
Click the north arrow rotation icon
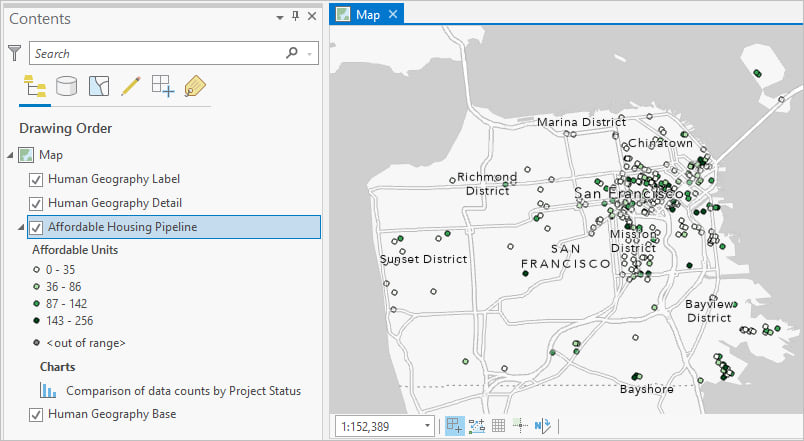[544, 426]
